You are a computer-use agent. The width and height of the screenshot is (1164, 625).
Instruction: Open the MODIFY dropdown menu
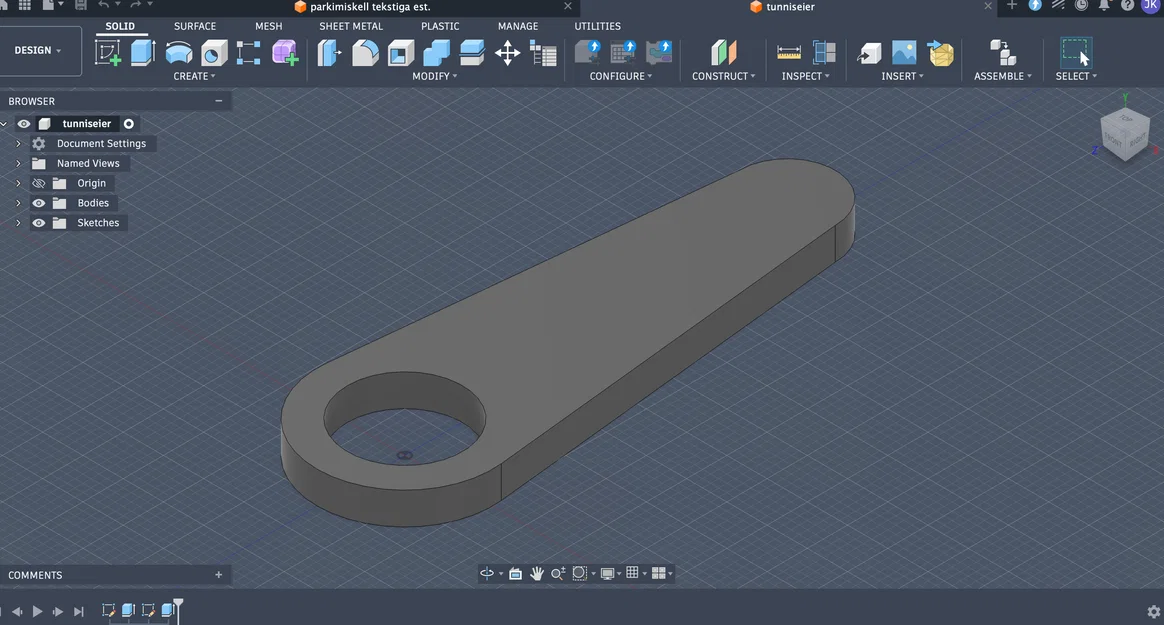pos(435,76)
